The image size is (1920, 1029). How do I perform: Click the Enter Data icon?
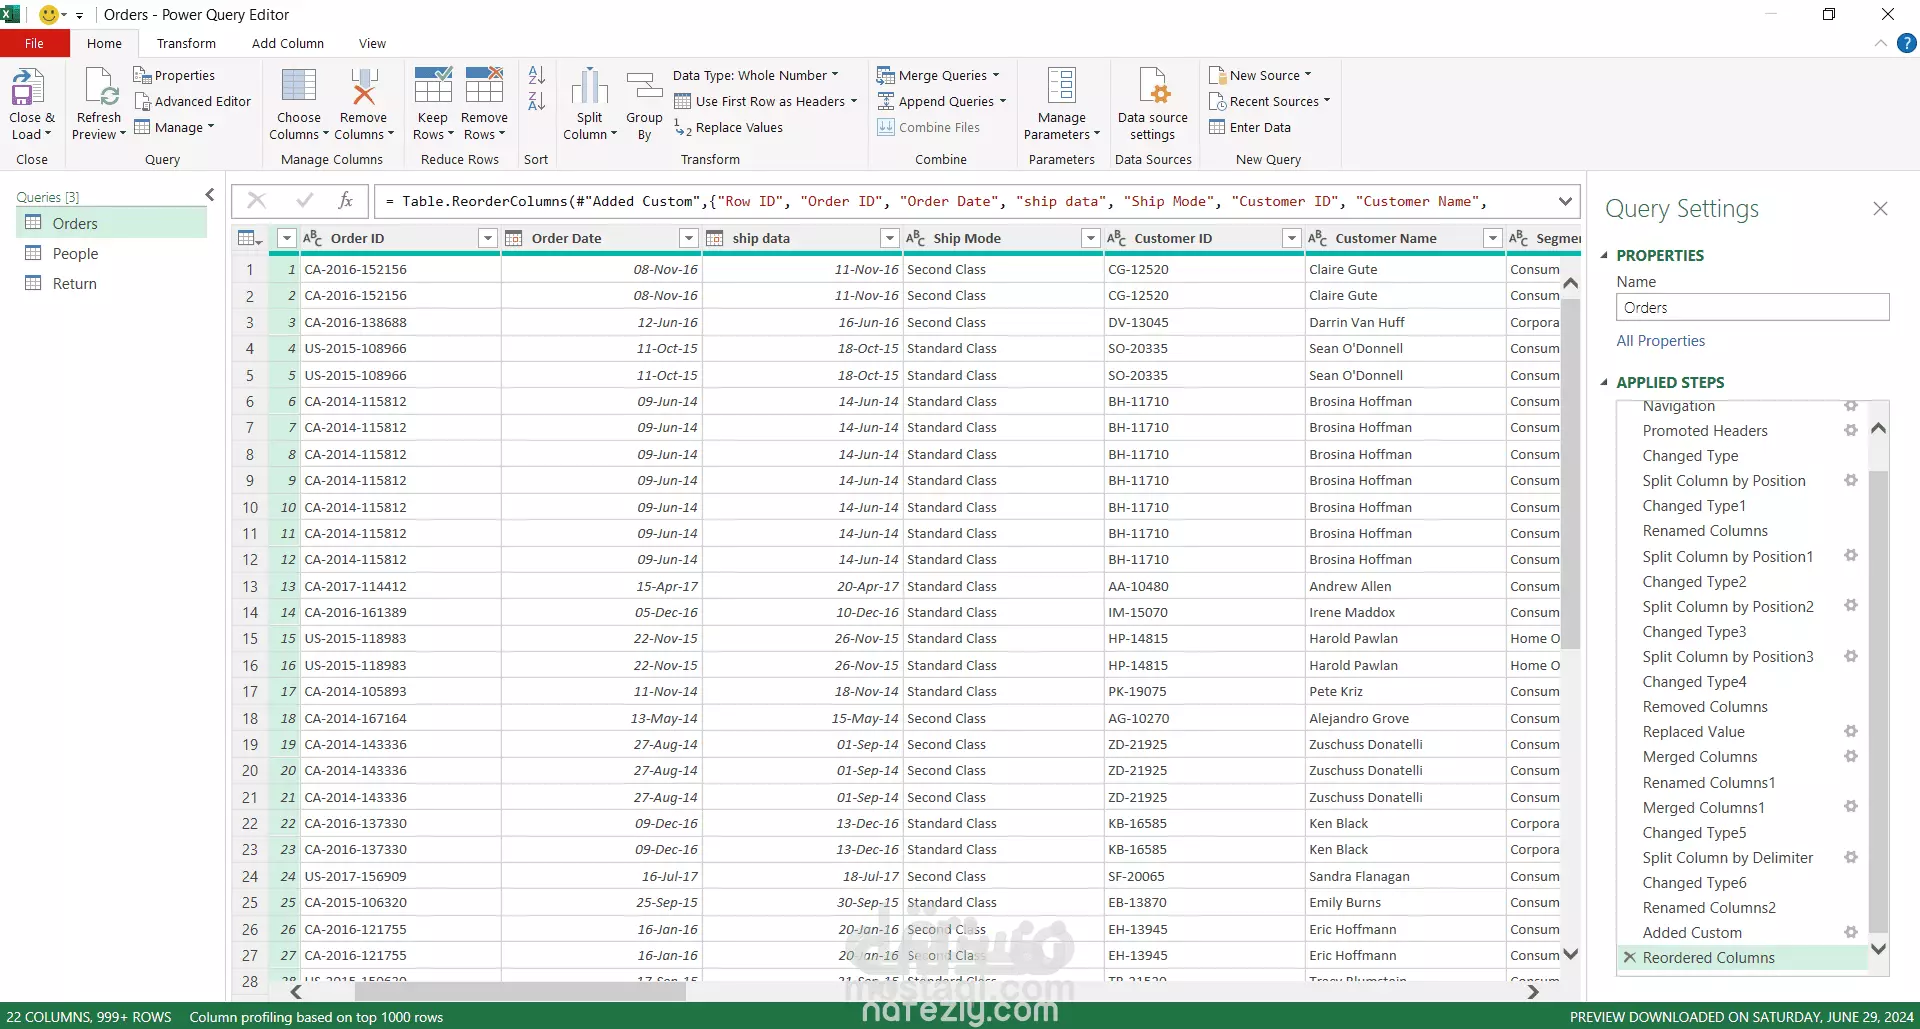point(1217,127)
